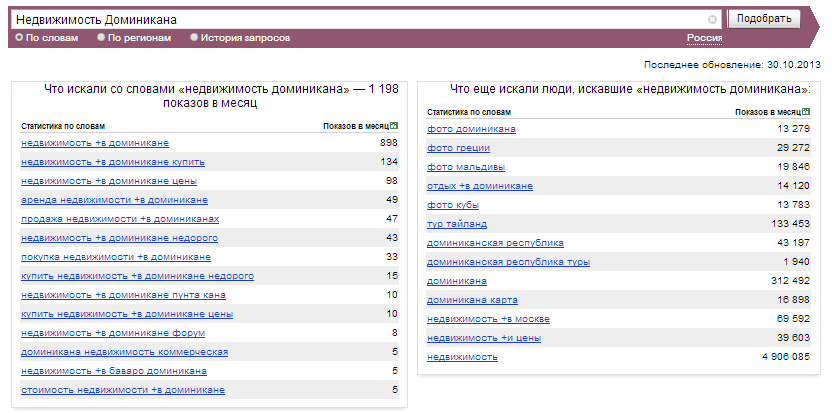Click the value 1 940 for 'доминиканская республика туры'
The image size is (832, 413).
(796, 262)
